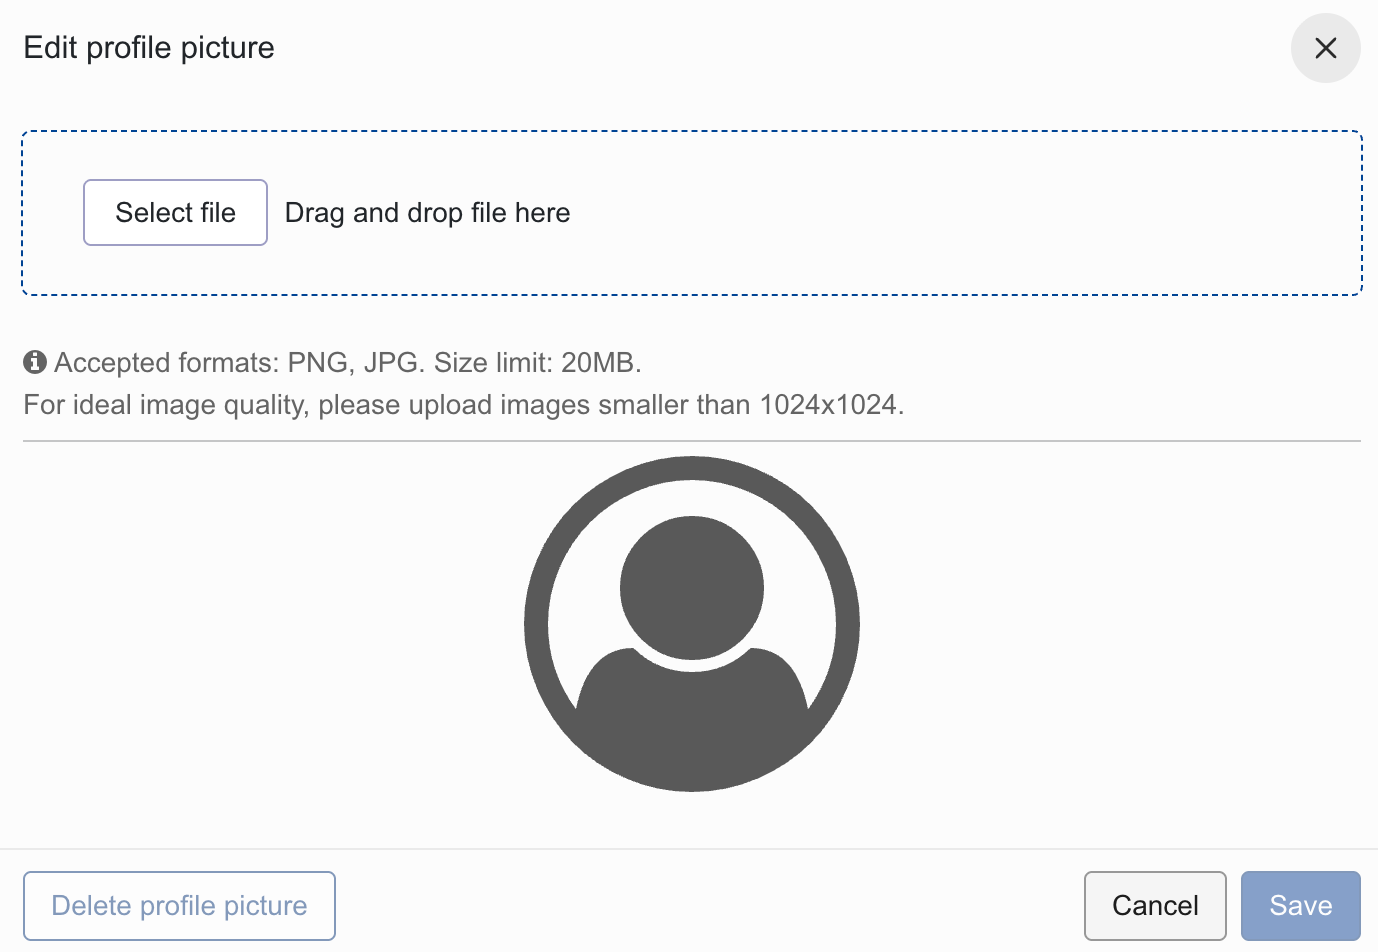Click the Accepted formats PNG, JPG text
Screen dimensions: 1378x952
pyautogui.click(x=348, y=362)
